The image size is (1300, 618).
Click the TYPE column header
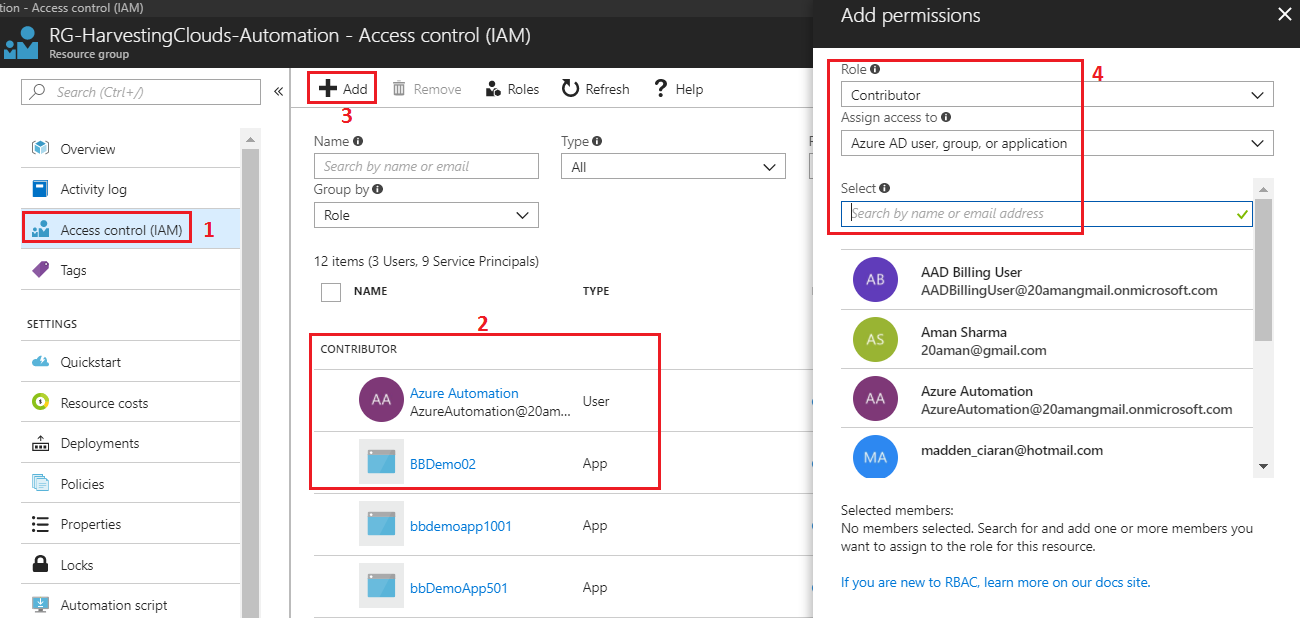coord(596,291)
